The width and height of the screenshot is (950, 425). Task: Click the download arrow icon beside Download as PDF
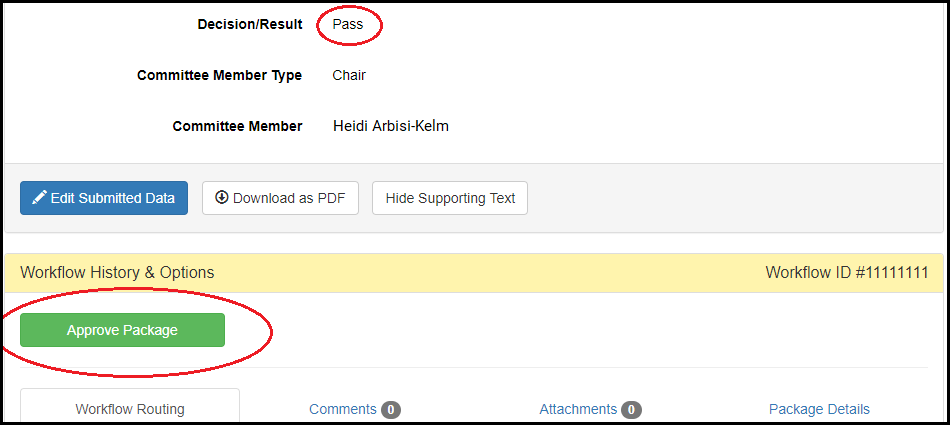click(x=222, y=198)
